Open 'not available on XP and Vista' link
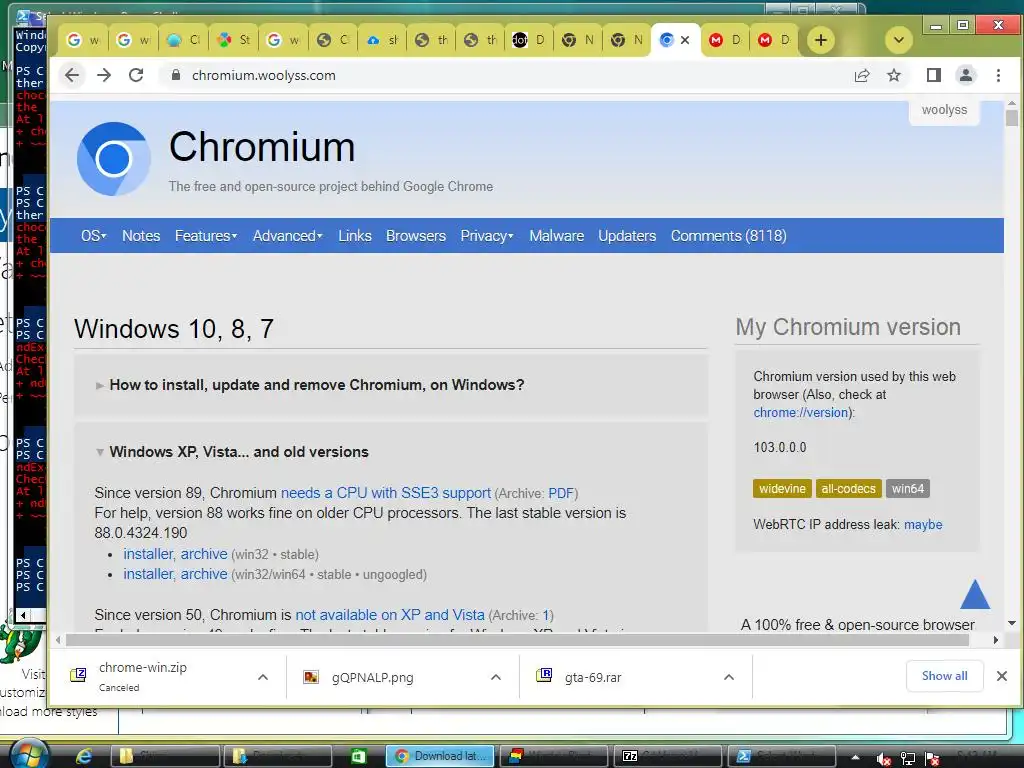Screen dimensions: 1024x768 coord(390,615)
